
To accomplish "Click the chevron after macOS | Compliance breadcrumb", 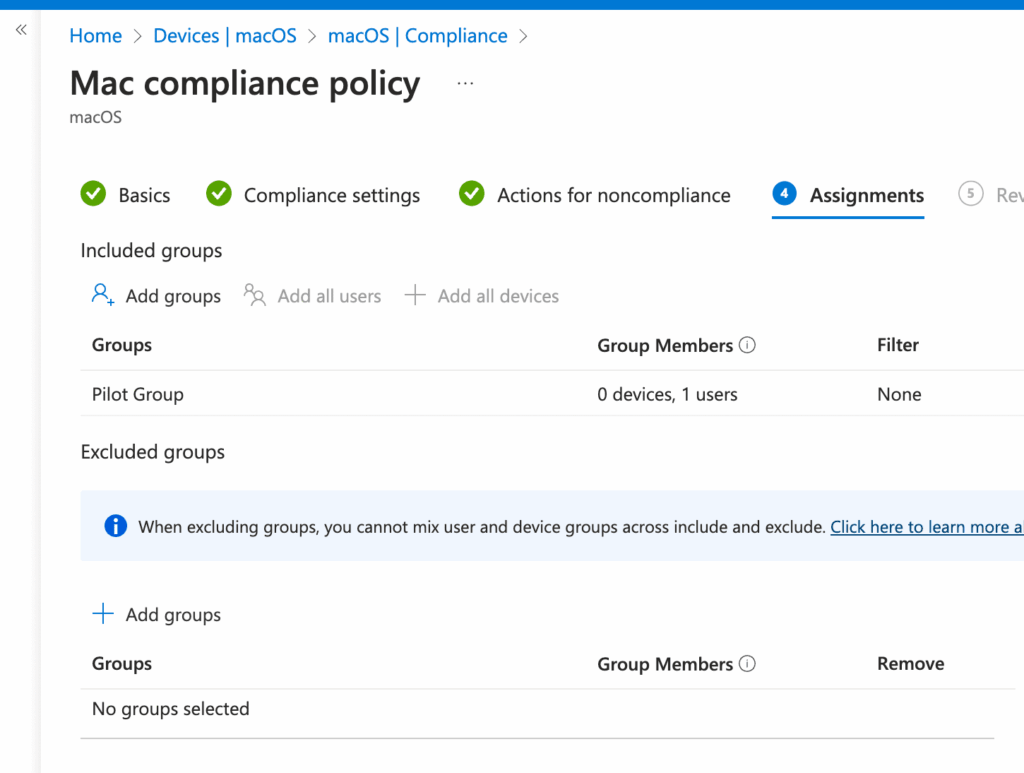I will point(523,36).
